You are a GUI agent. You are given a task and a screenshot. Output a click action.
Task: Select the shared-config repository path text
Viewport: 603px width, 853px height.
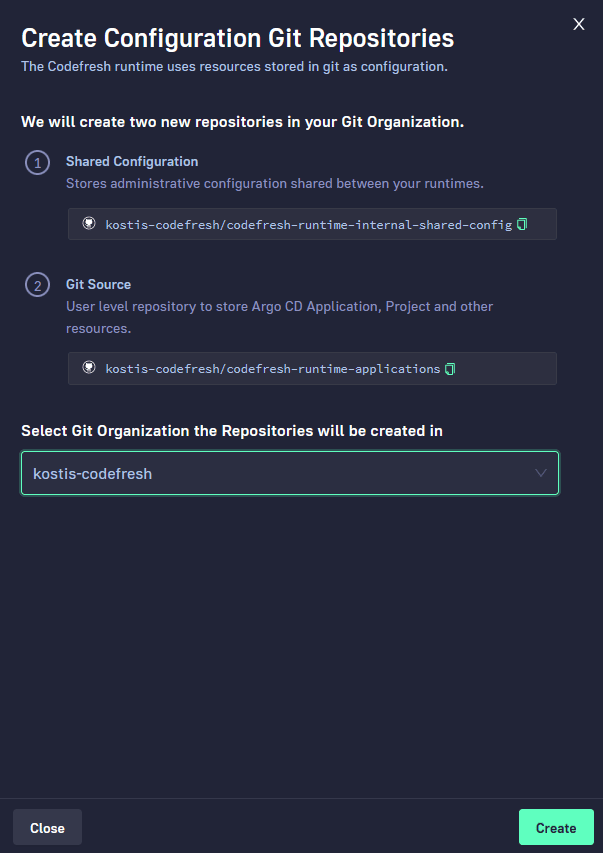(x=305, y=224)
